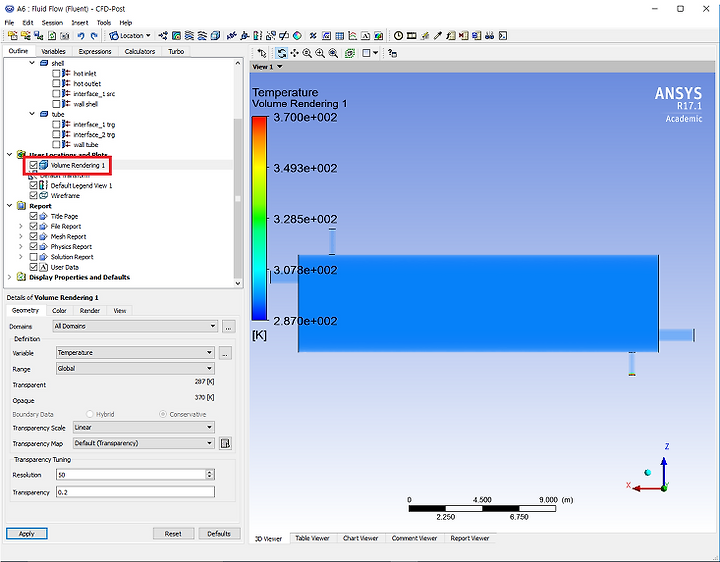The image size is (720, 562).
Task: Uncheck the Wireframe checkbox
Action: click(33, 196)
